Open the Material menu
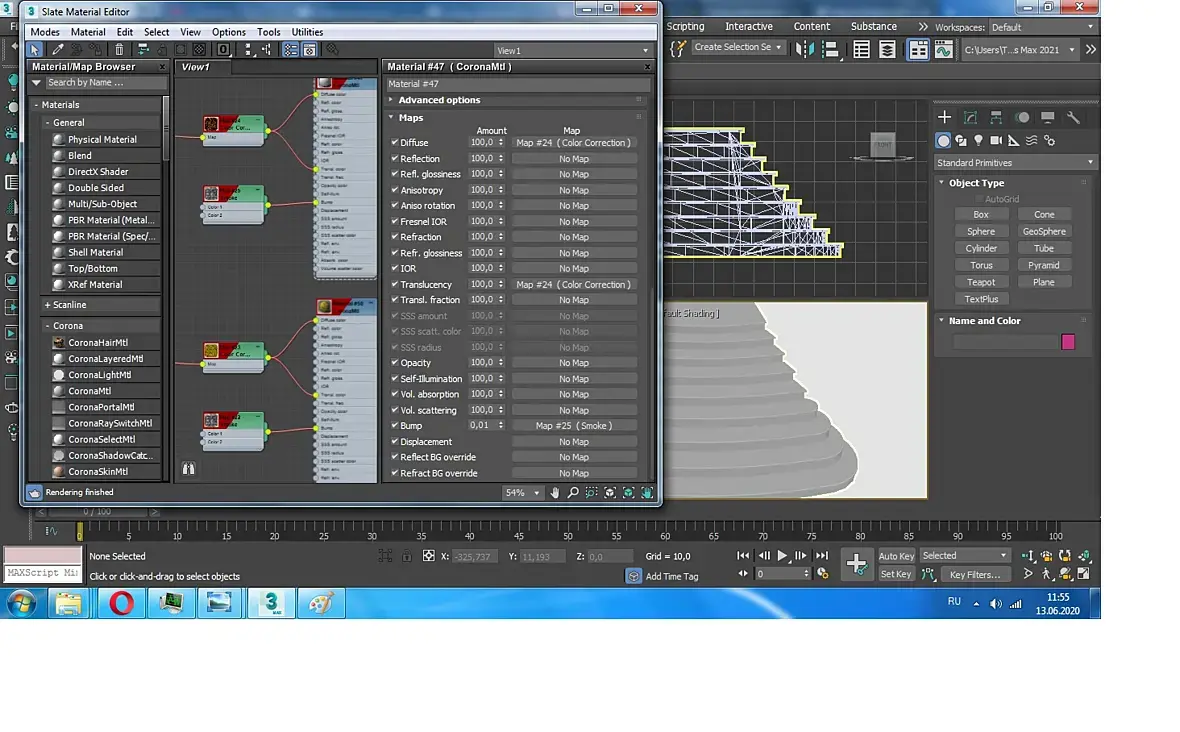This screenshot has width=1180, height=732. click(88, 32)
